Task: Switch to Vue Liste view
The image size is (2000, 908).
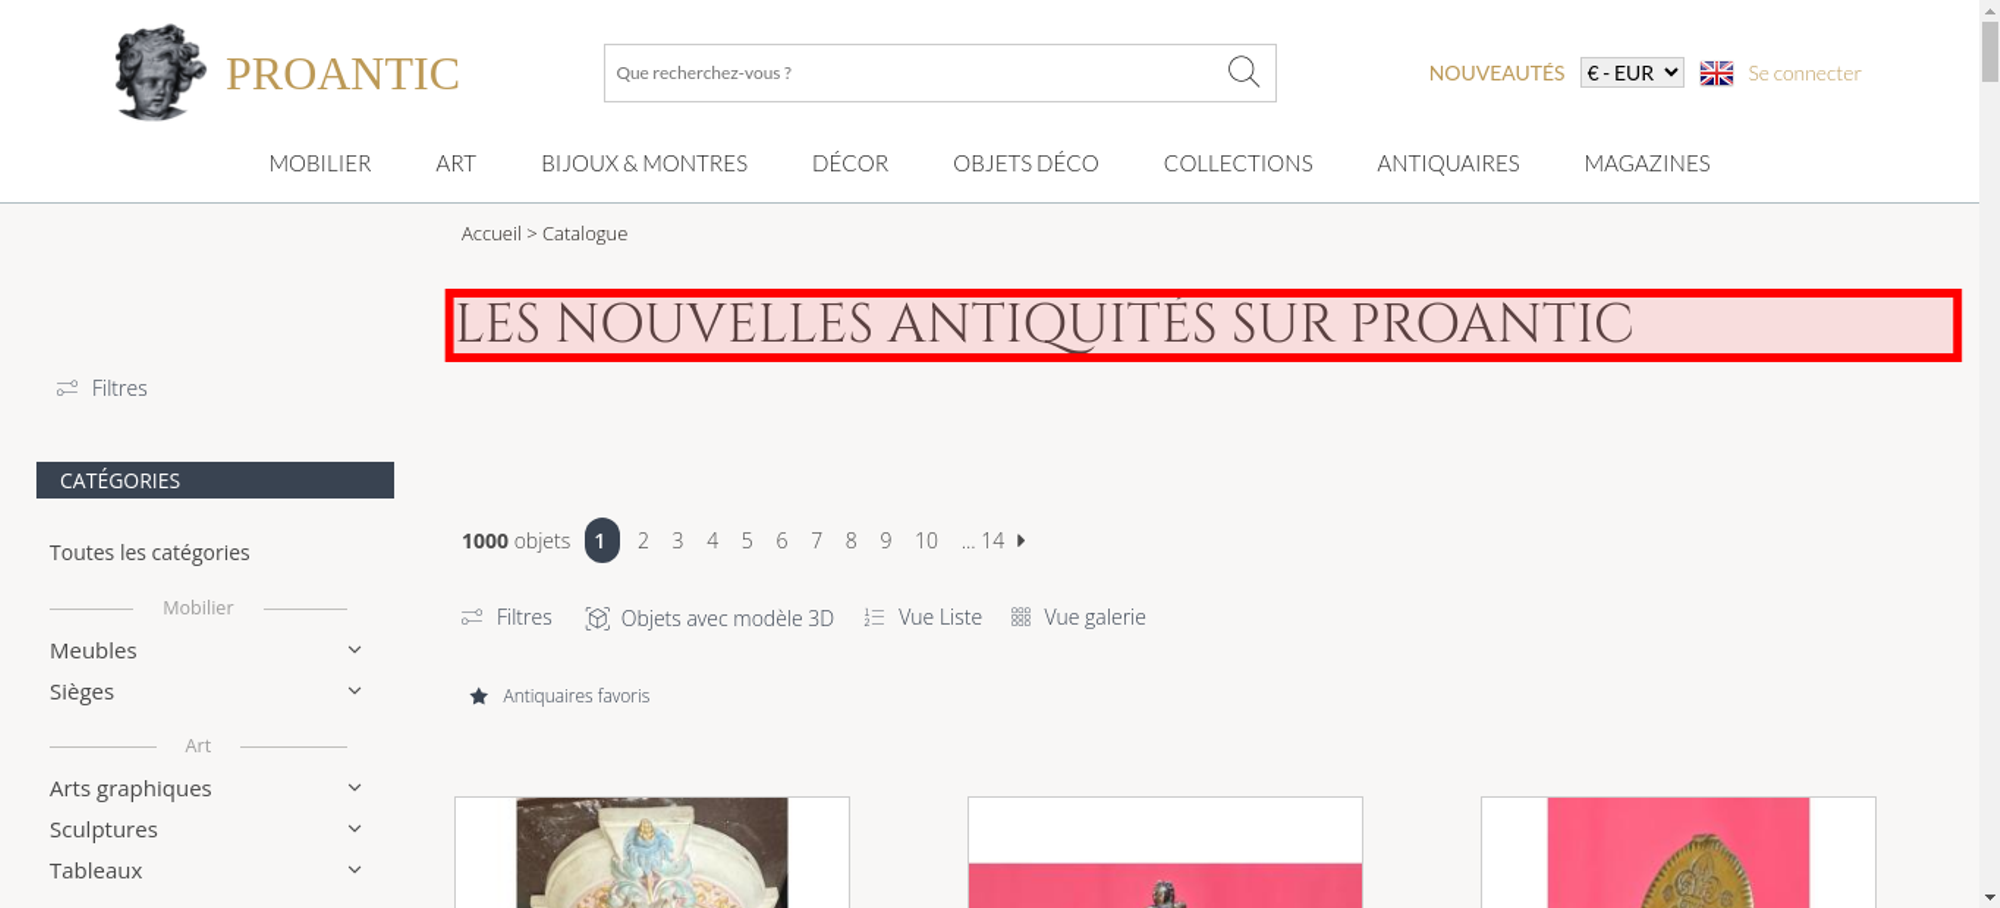Action: pos(923,617)
